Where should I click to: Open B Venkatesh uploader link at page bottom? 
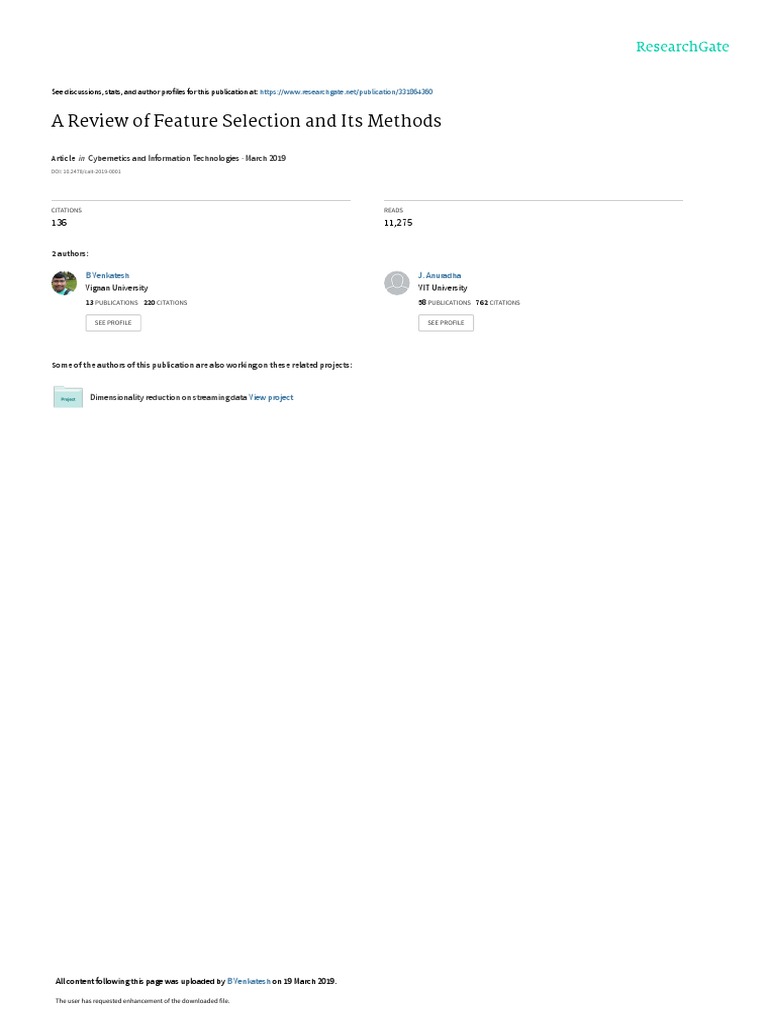tap(248, 982)
